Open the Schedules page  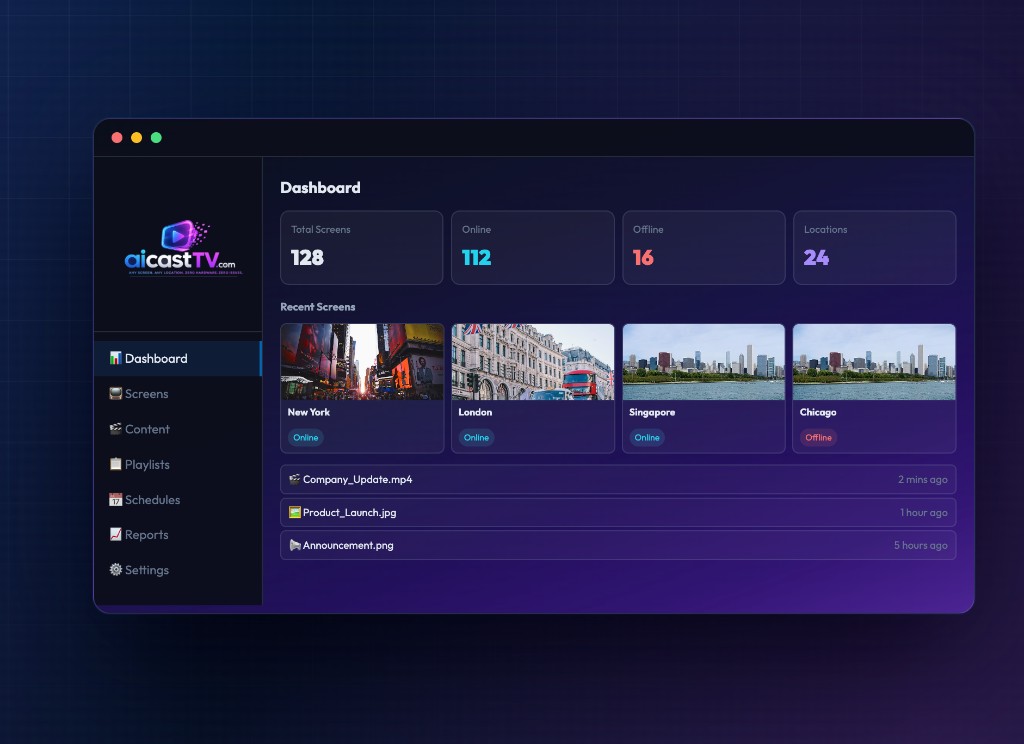178,499
